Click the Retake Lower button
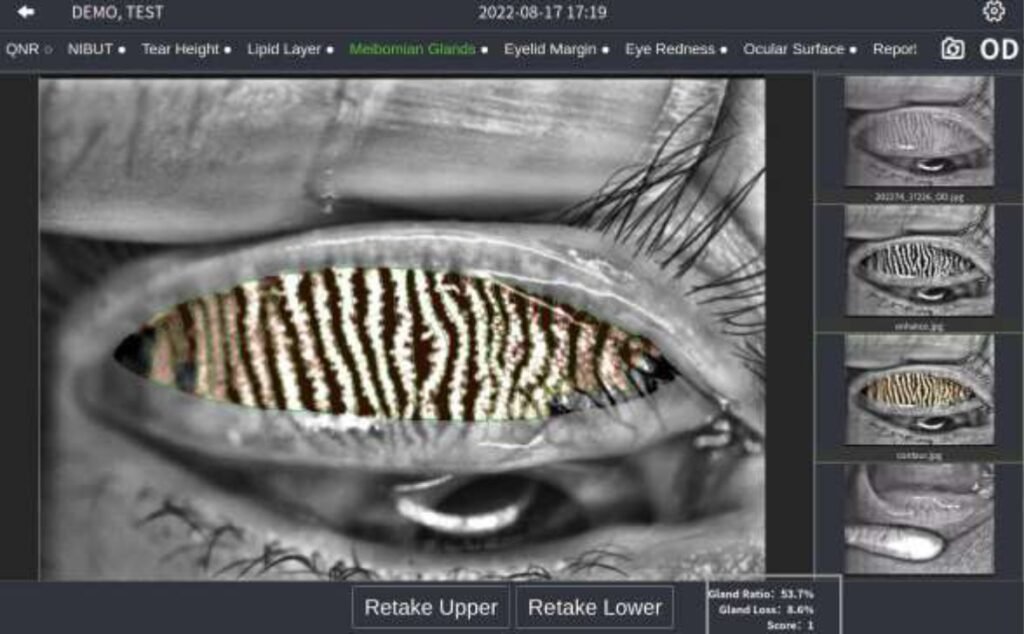This screenshot has width=1024, height=634. tap(595, 607)
